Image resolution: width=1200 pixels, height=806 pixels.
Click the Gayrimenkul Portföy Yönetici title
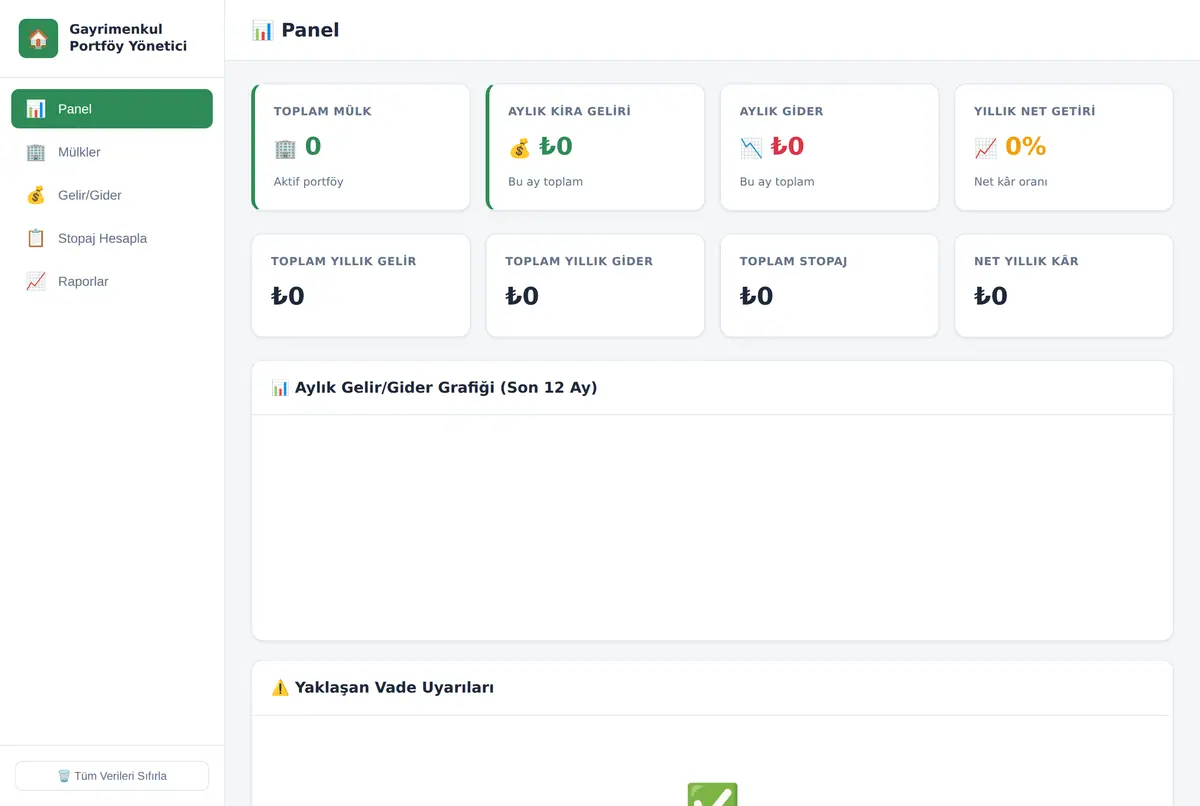coord(128,38)
